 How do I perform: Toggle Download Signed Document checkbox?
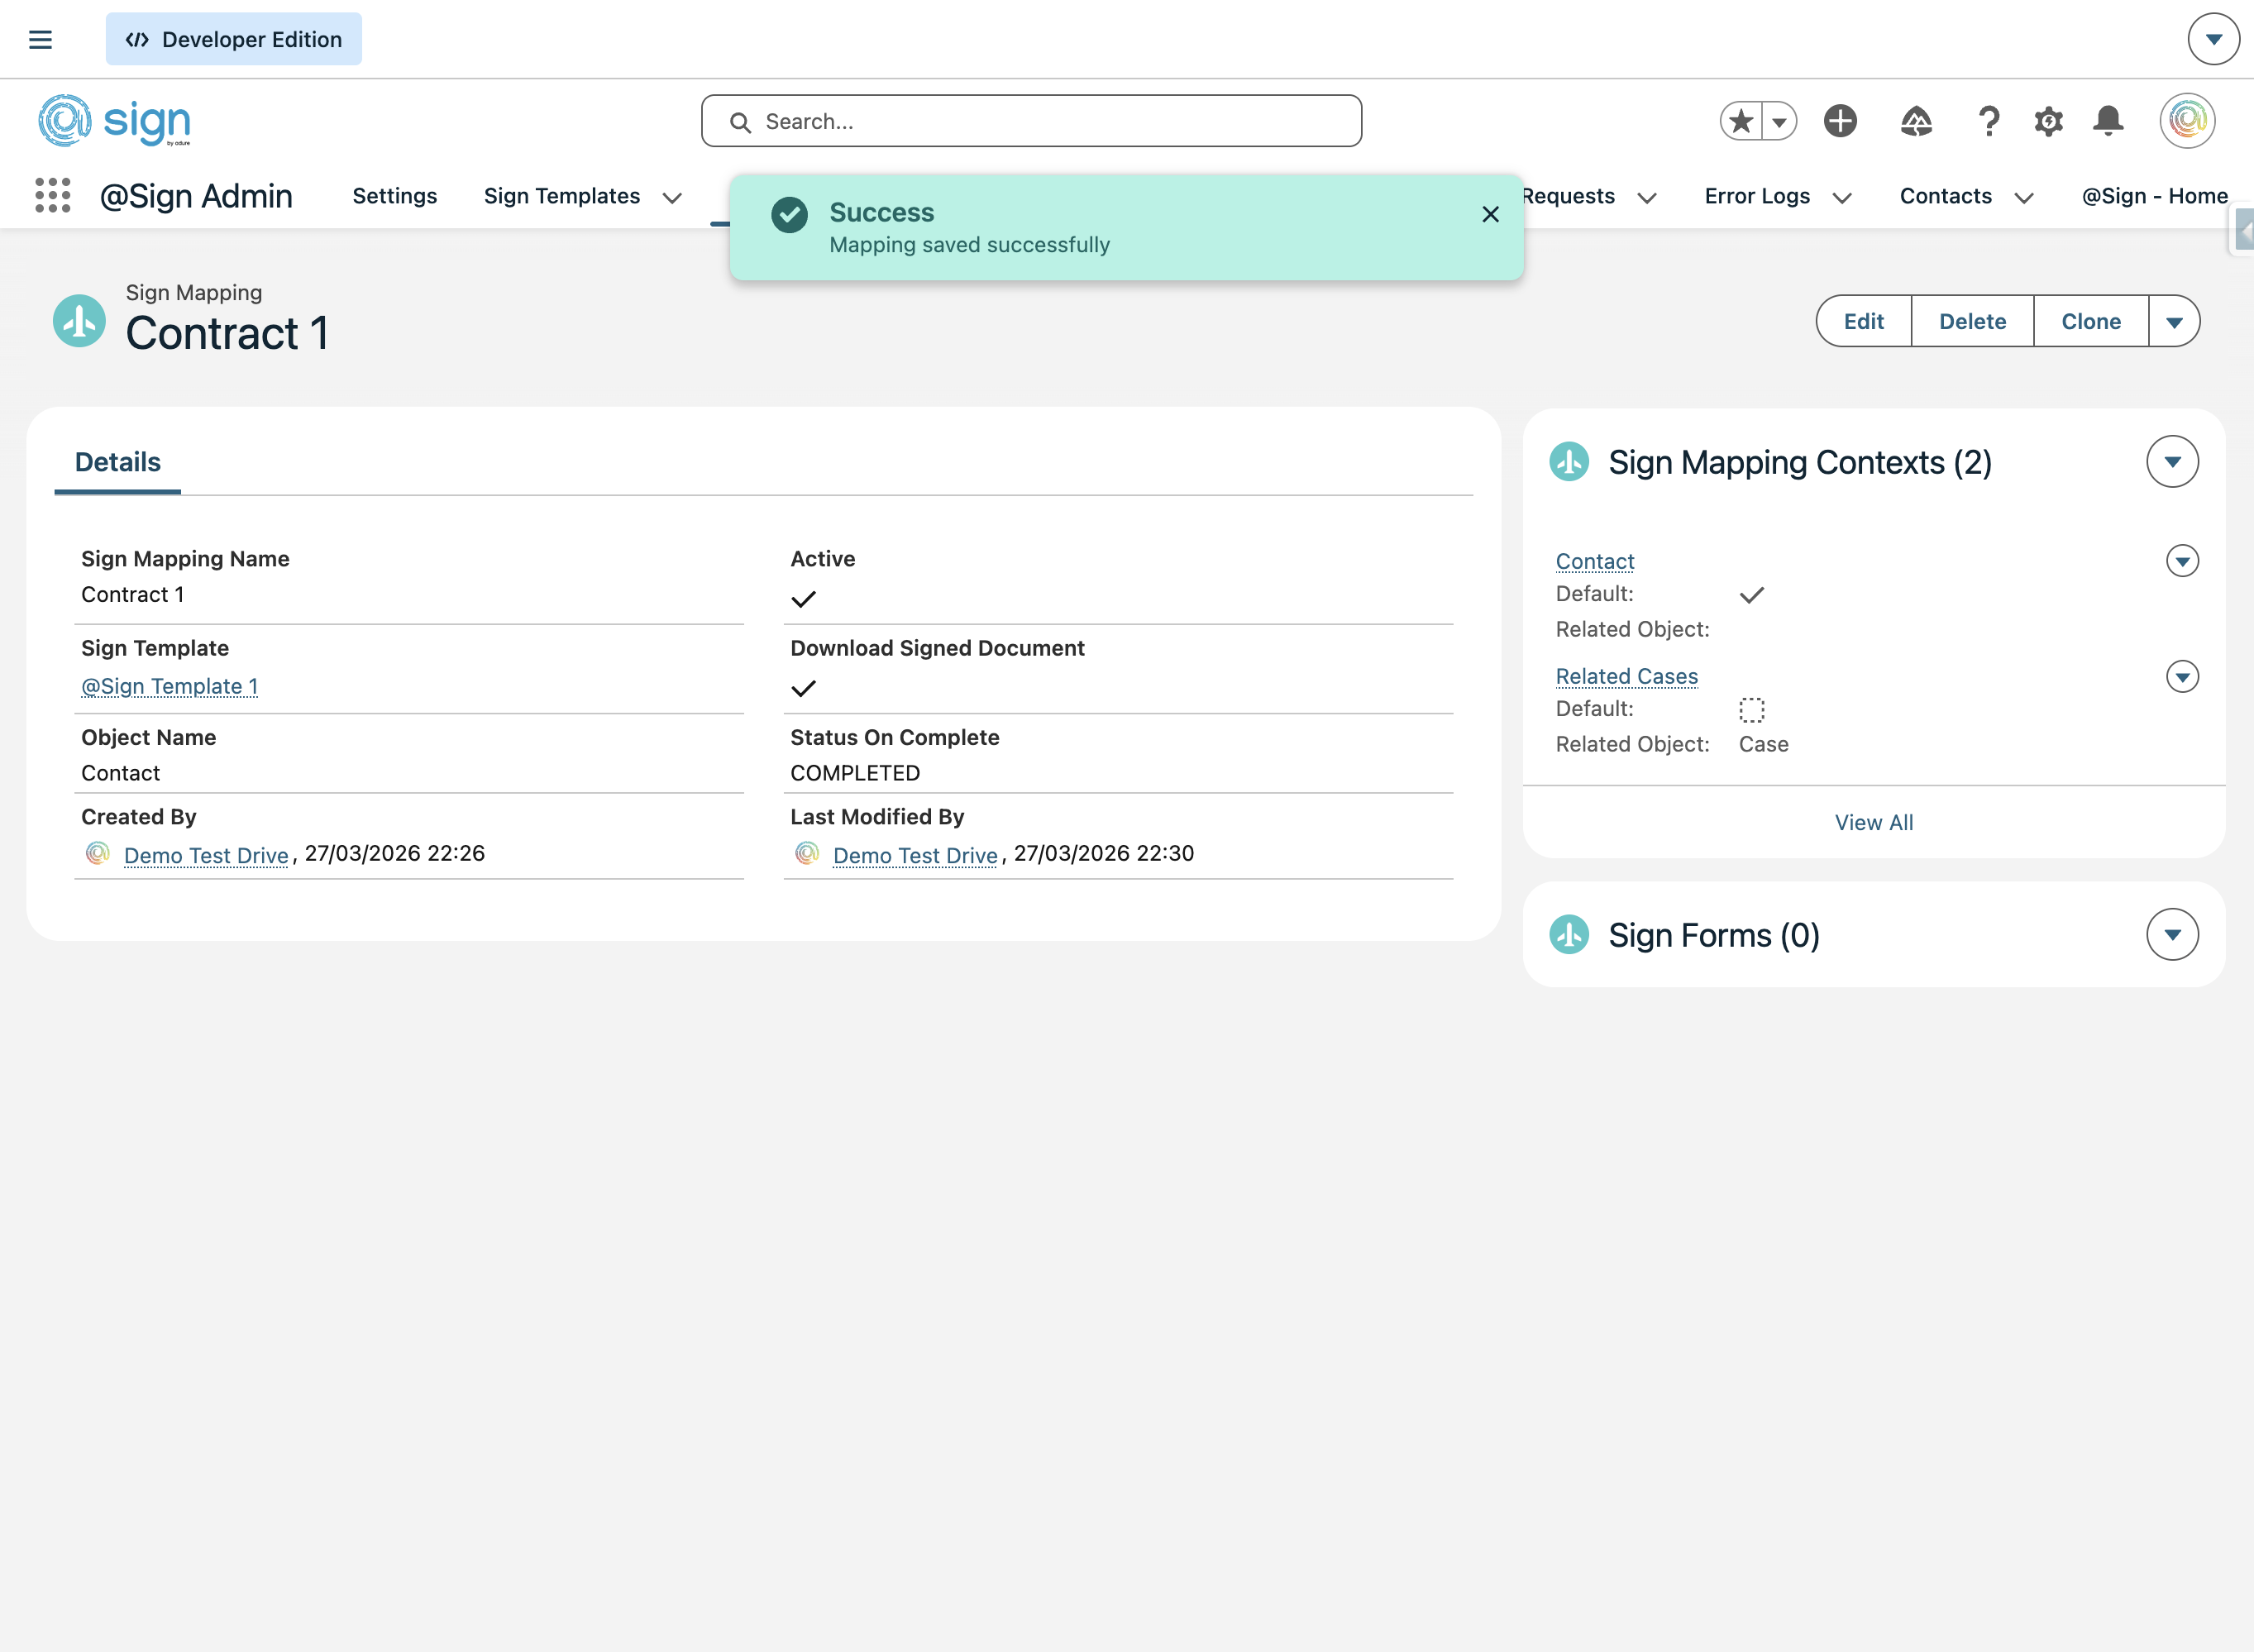coord(803,688)
